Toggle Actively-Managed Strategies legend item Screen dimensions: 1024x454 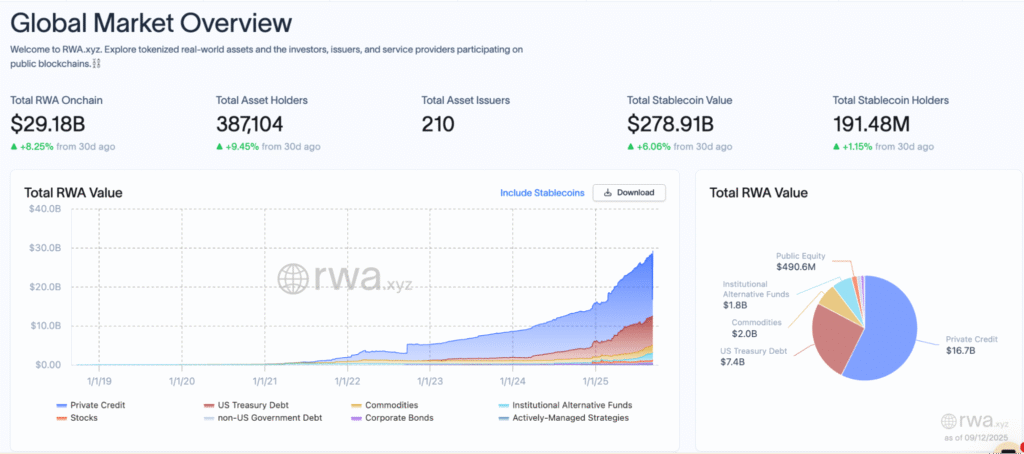pos(564,417)
